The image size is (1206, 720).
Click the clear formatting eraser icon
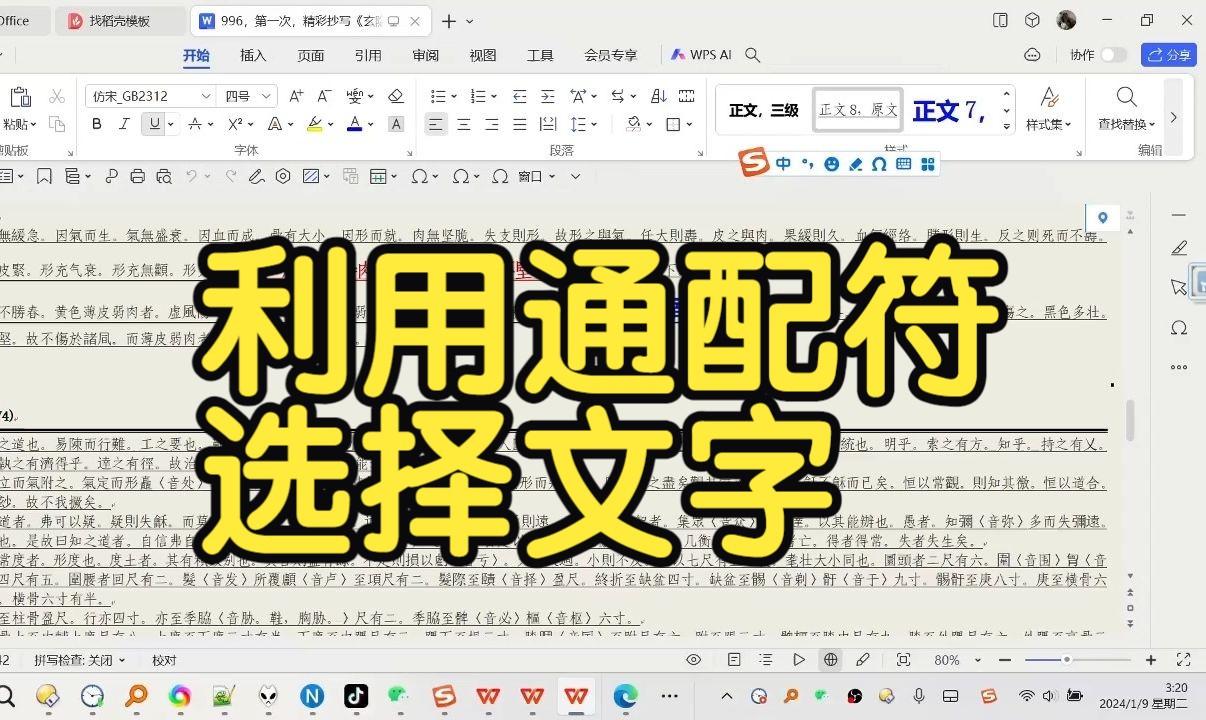pyautogui.click(x=396, y=96)
